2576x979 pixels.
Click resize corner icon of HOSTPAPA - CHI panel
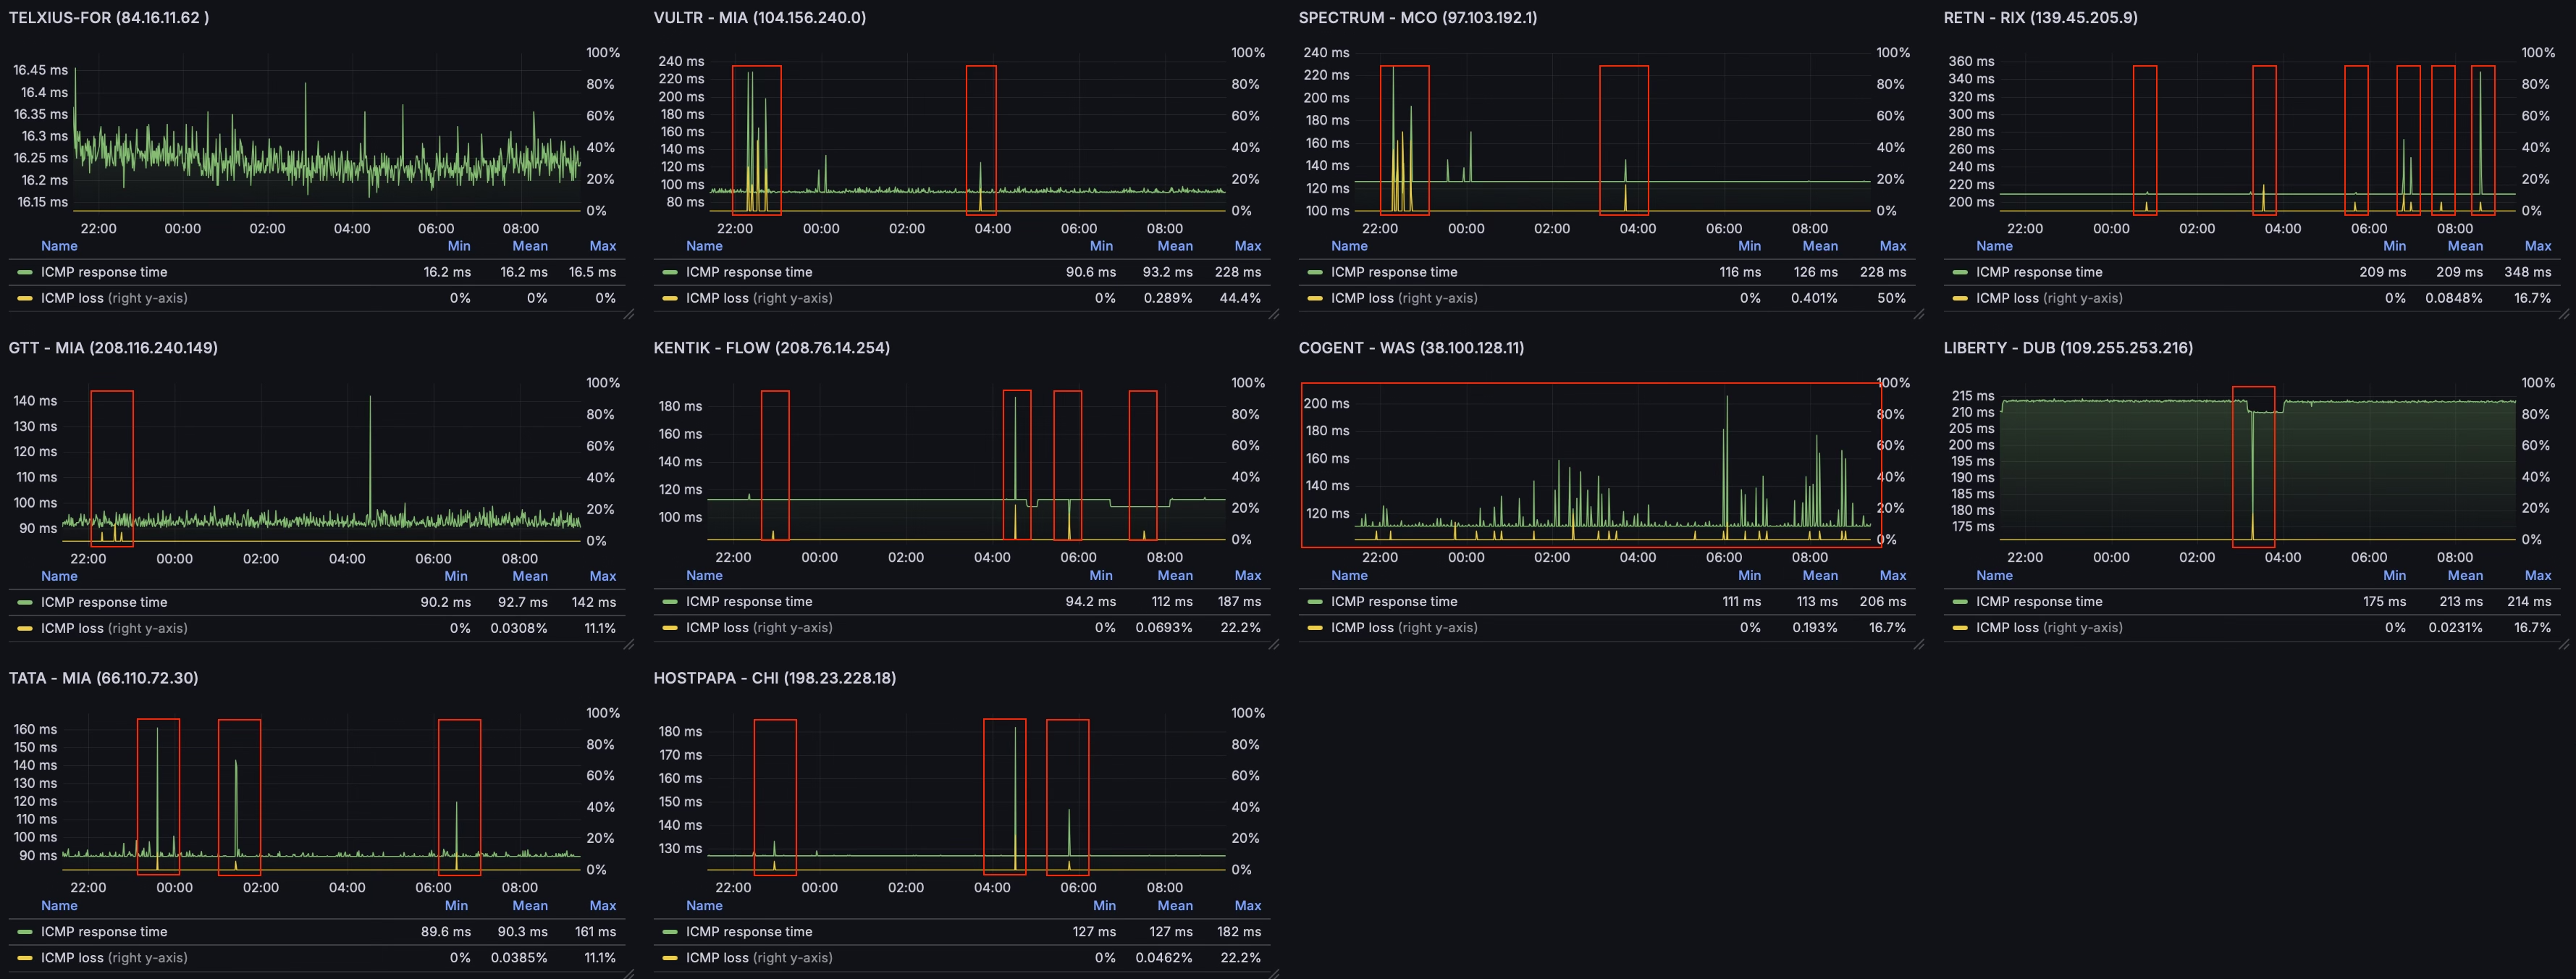1274,973
